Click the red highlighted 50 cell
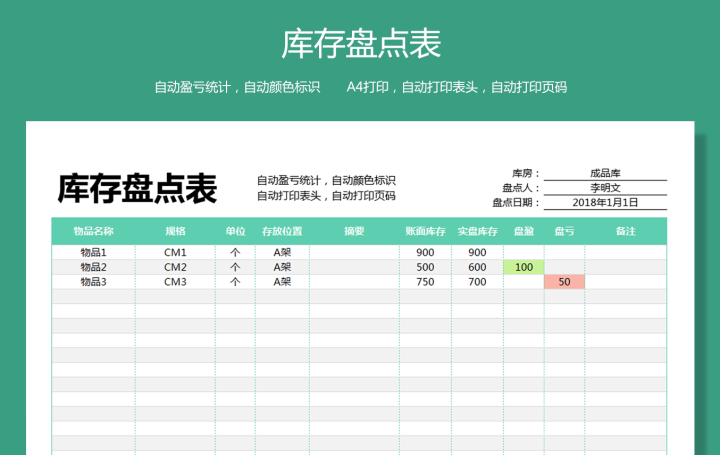720x455 pixels. pos(564,282)
